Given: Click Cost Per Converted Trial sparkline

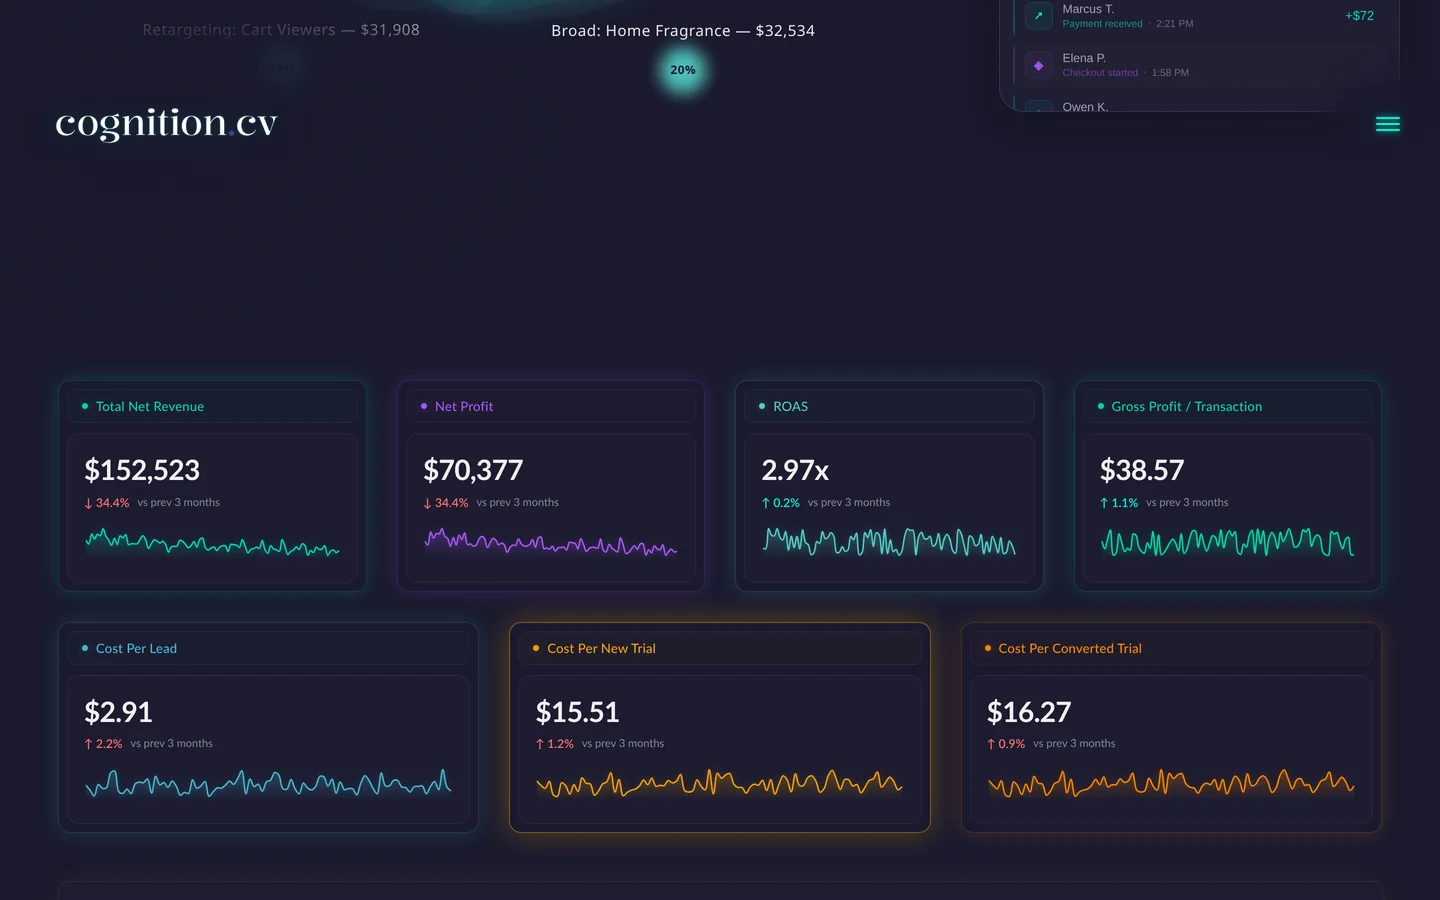Looking at the screenshot, I should [x=1171, y=783].
